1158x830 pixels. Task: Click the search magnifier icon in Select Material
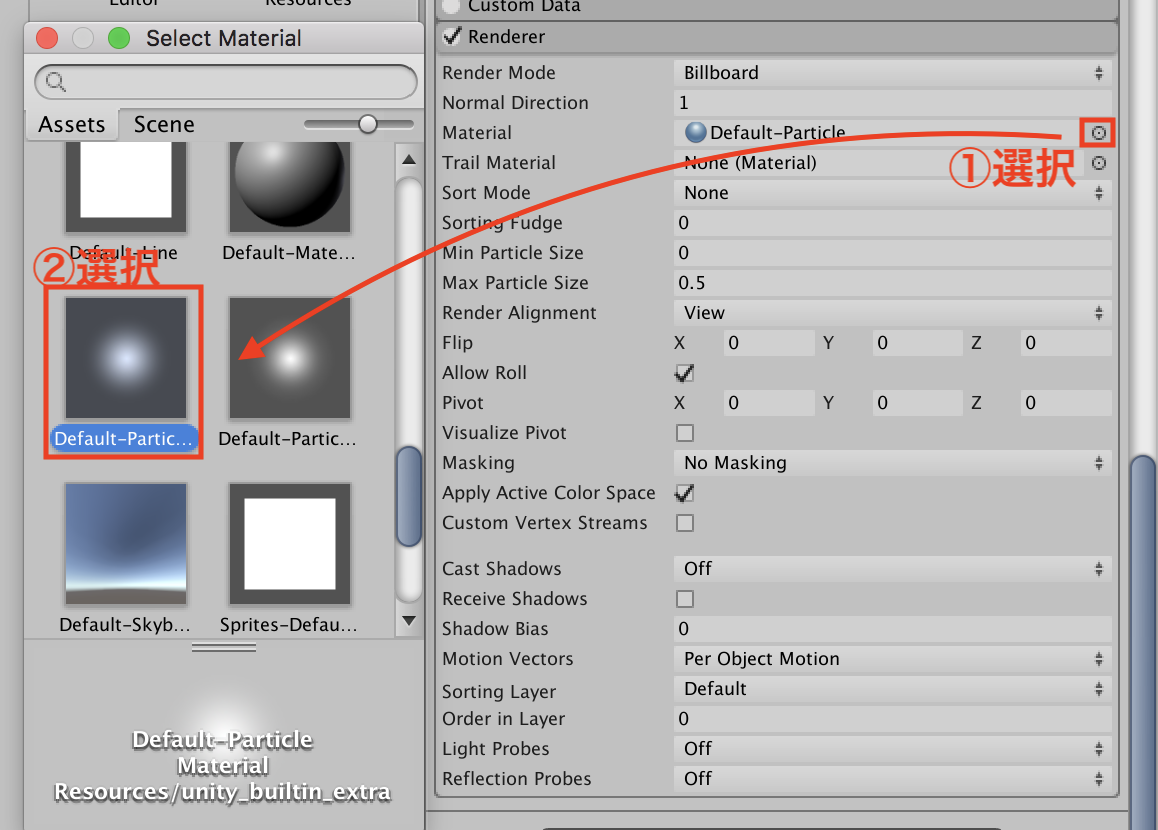tap(56, 82)
